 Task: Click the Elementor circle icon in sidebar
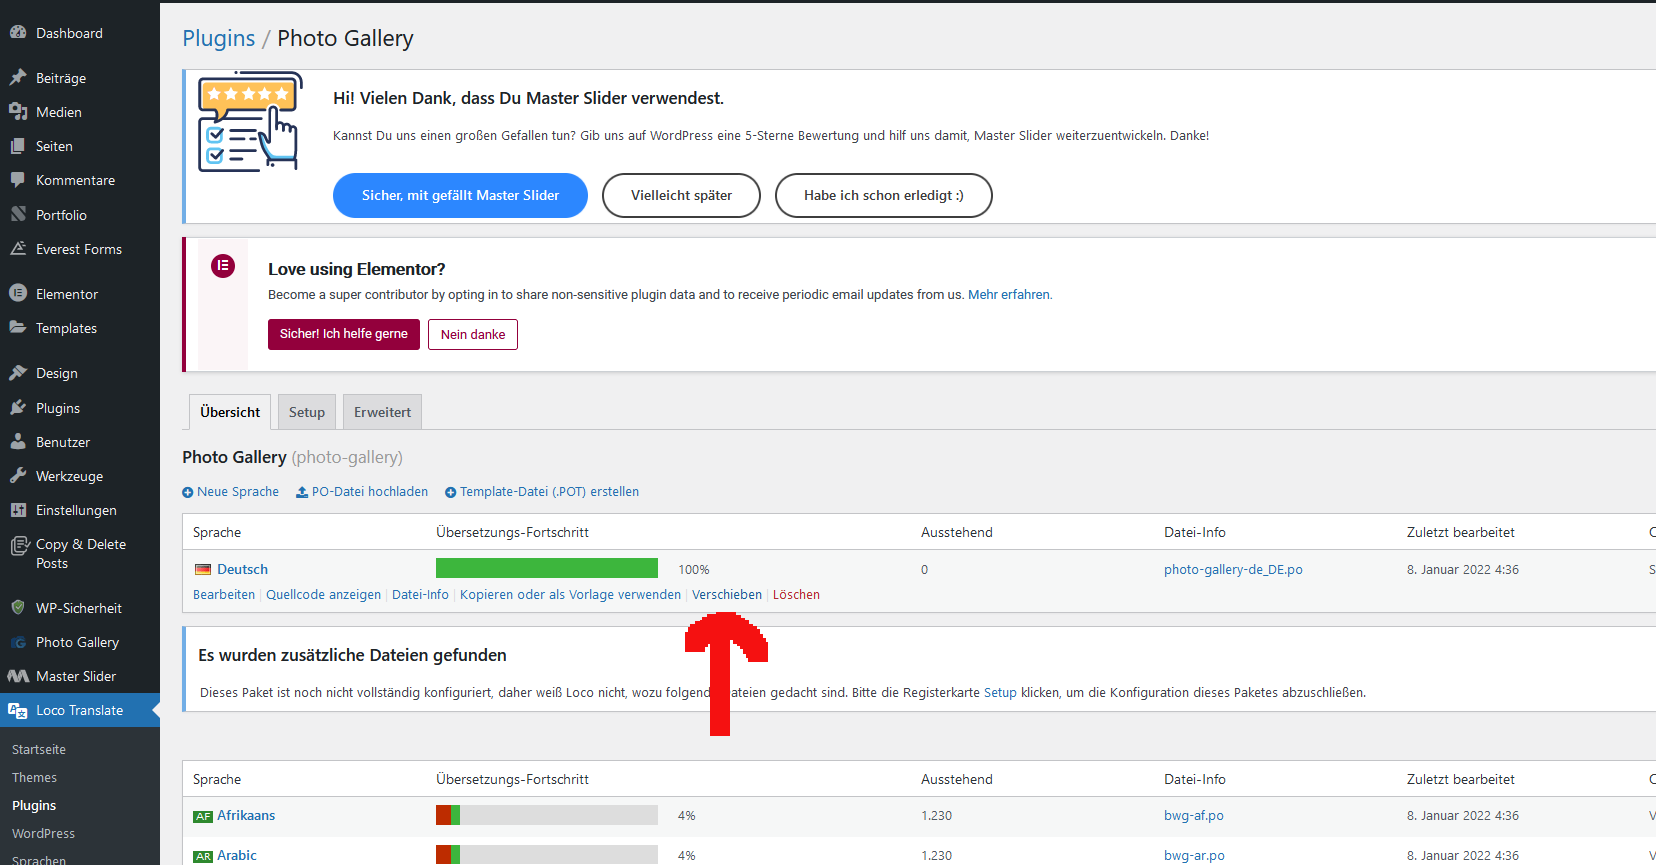18,294
